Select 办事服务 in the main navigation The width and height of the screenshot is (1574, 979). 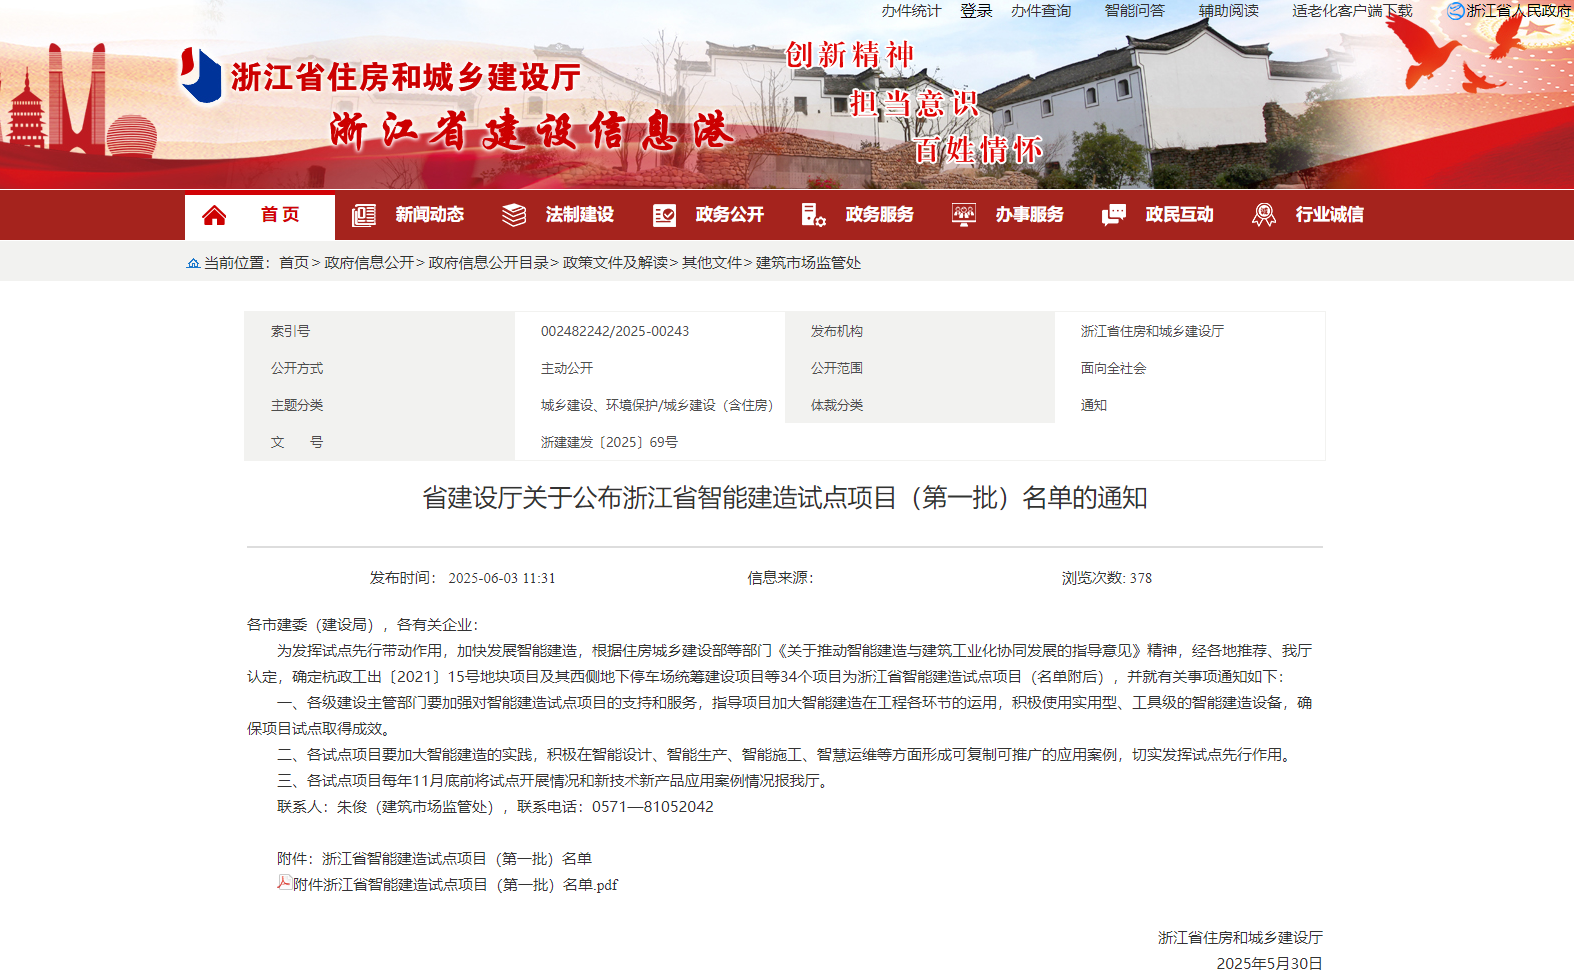[1029, 215]
